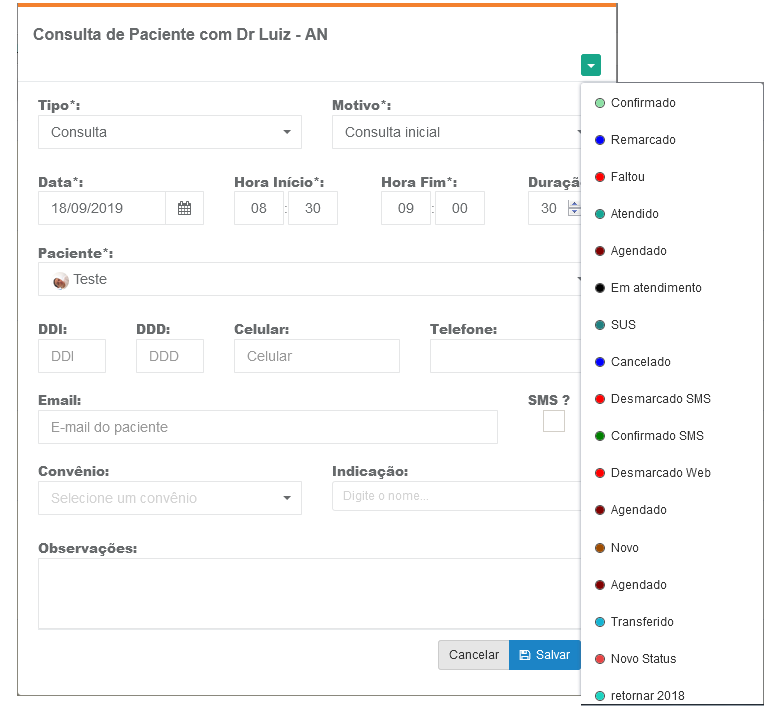Enable the SMS checkbox
The height and width of the screenshot is (722, 784).
tap(553, 421)
